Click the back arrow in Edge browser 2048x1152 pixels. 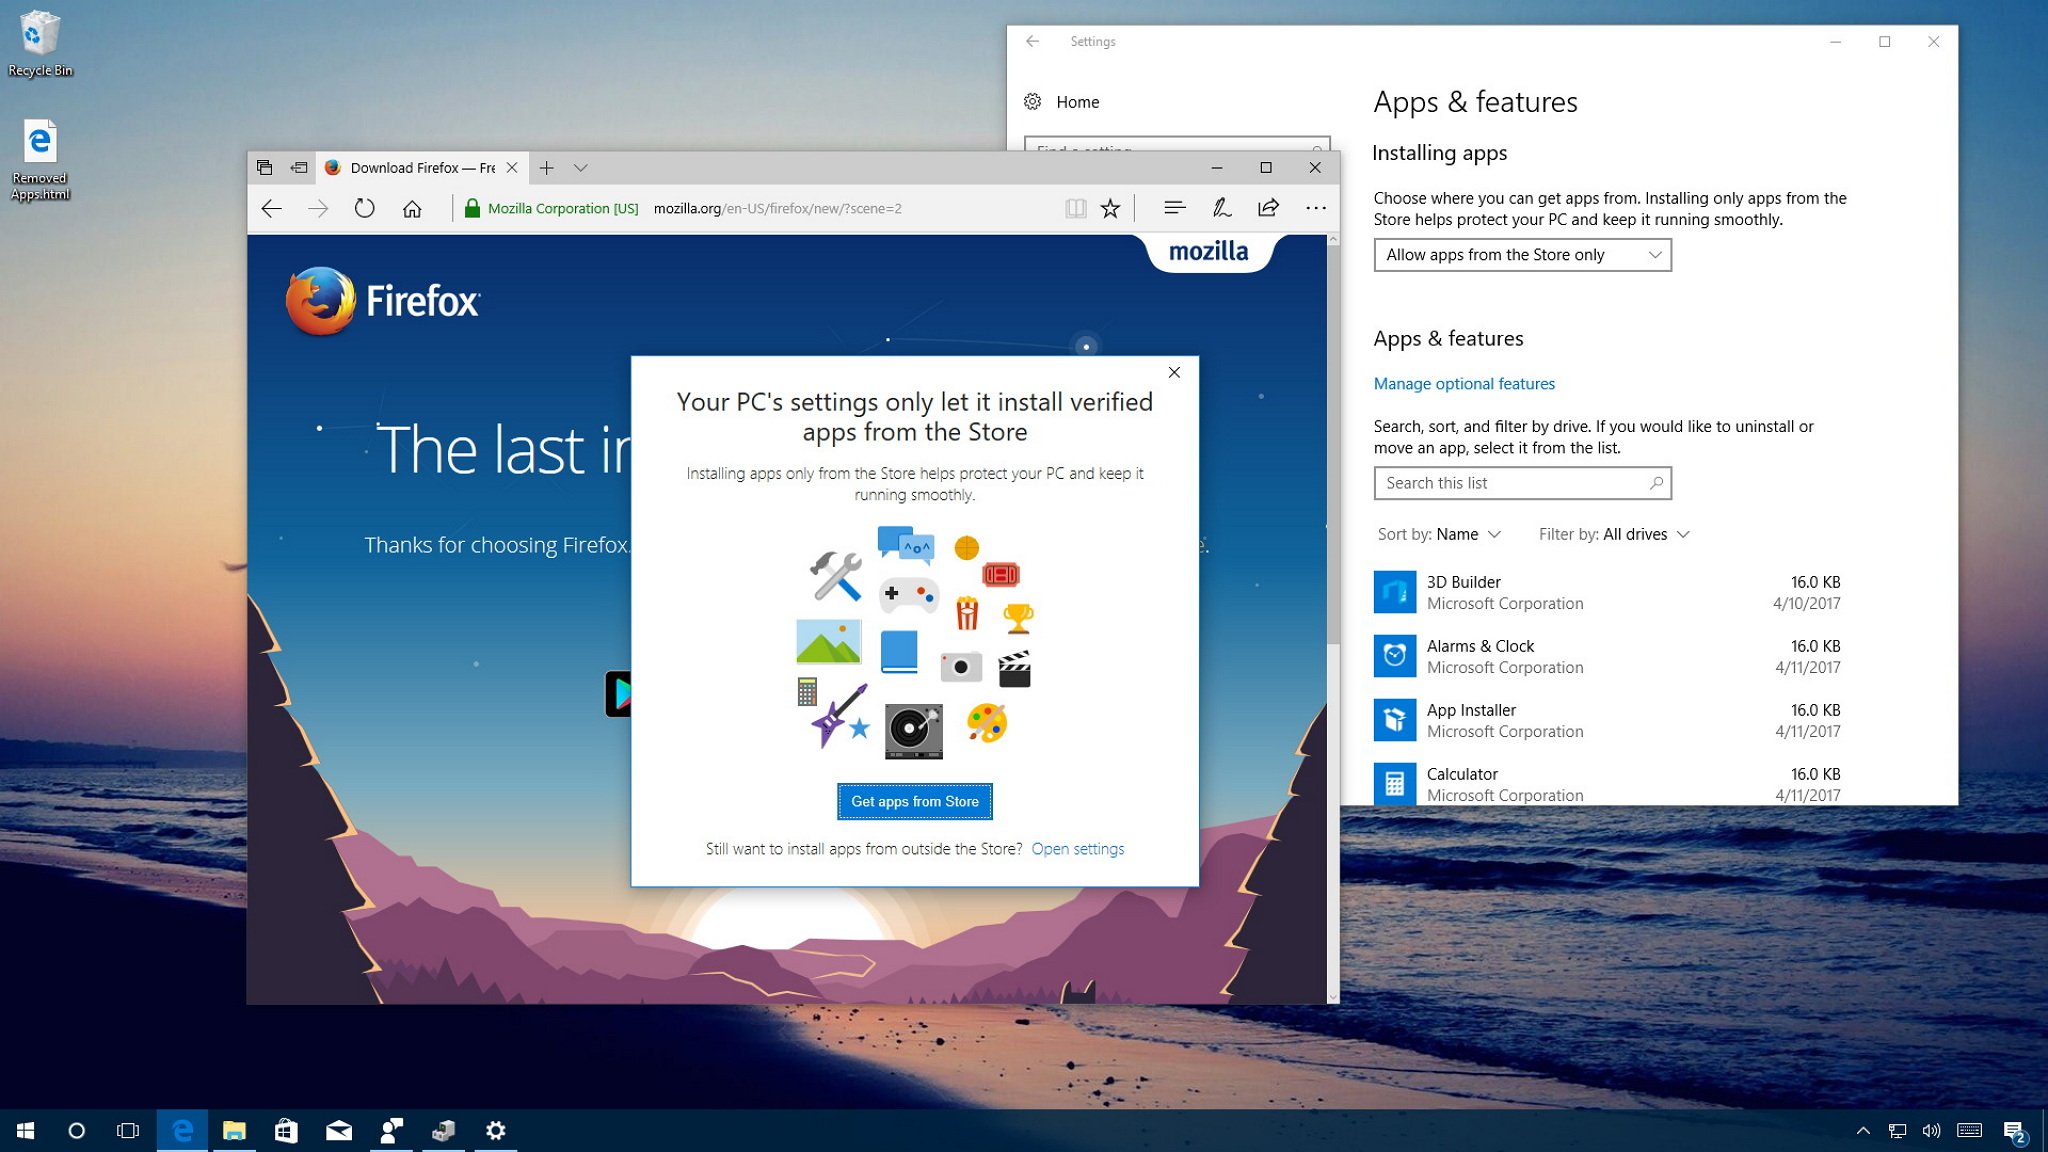point(271,208)
